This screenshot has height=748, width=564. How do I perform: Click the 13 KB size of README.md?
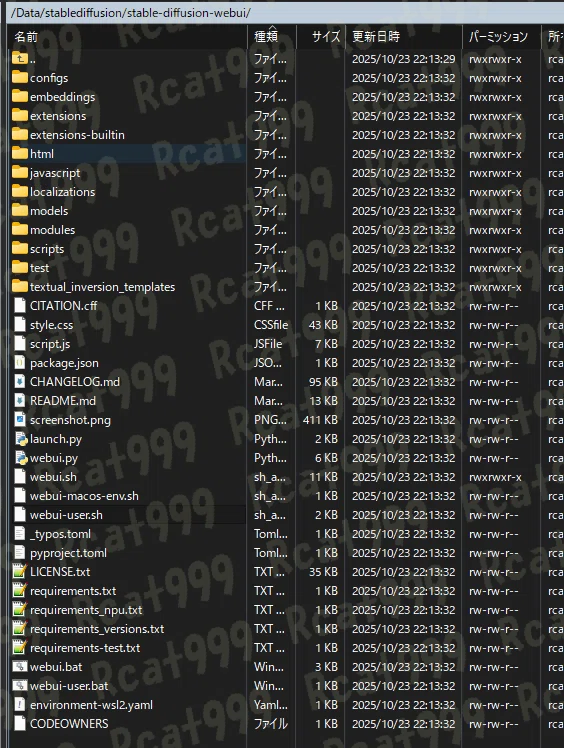click(324, 401)
